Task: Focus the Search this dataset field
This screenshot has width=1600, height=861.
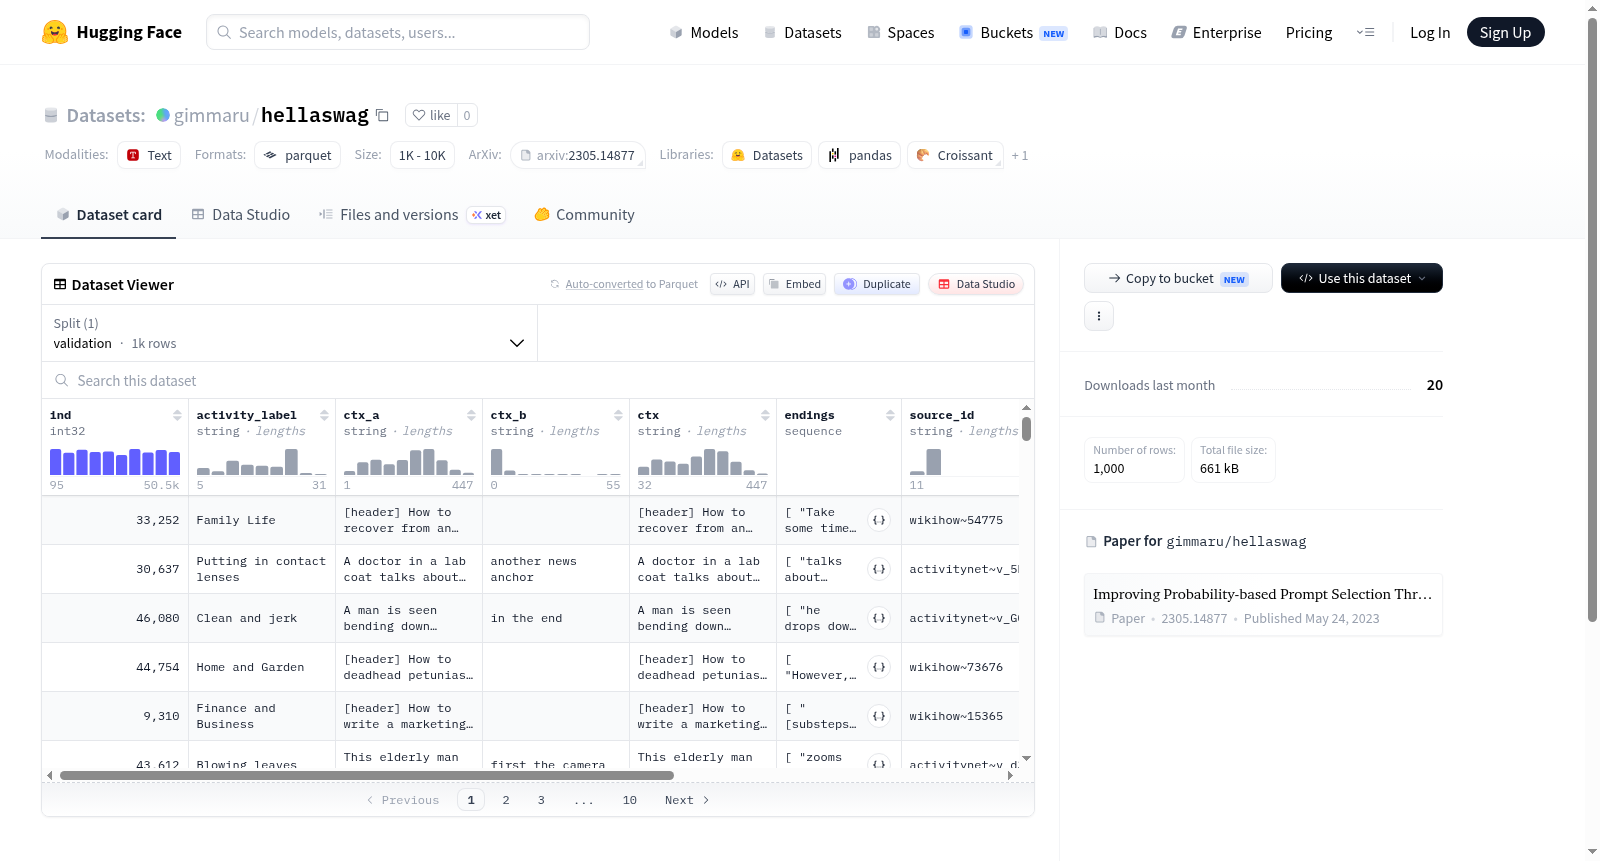Action: point(538,380)
